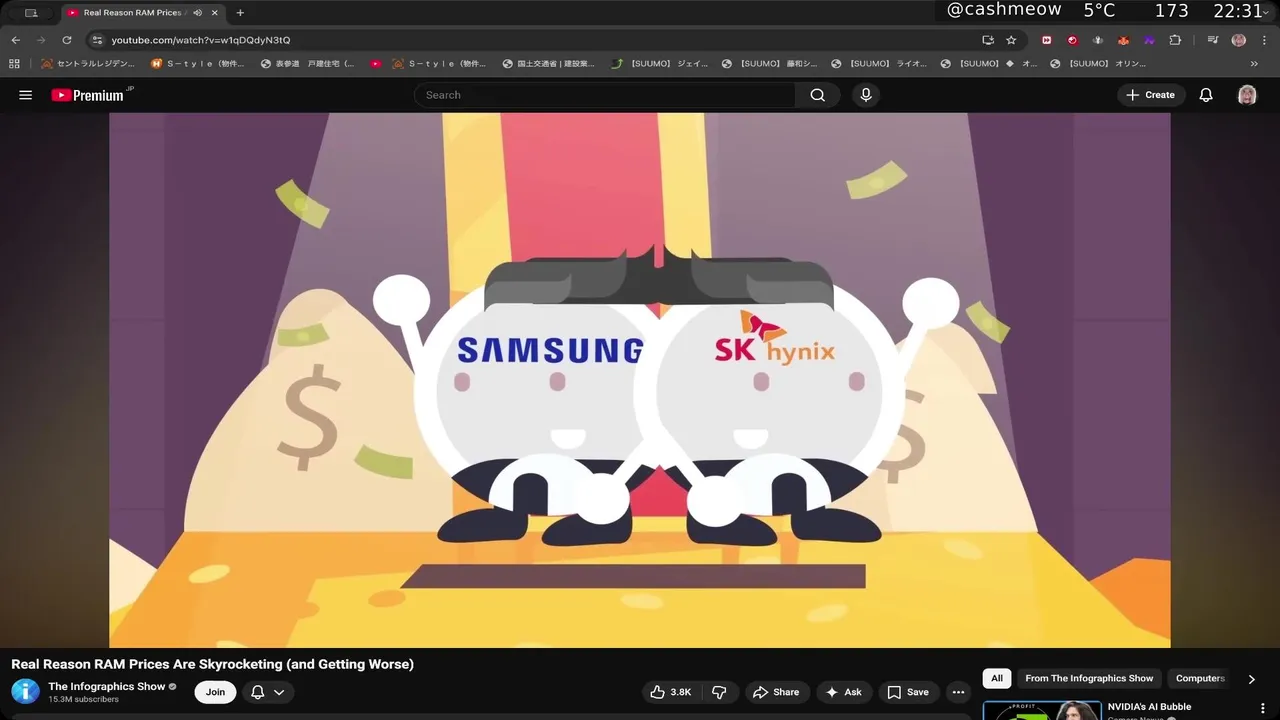
Task: Open YouTube notifications bell in header
Action: (1206, 95)
